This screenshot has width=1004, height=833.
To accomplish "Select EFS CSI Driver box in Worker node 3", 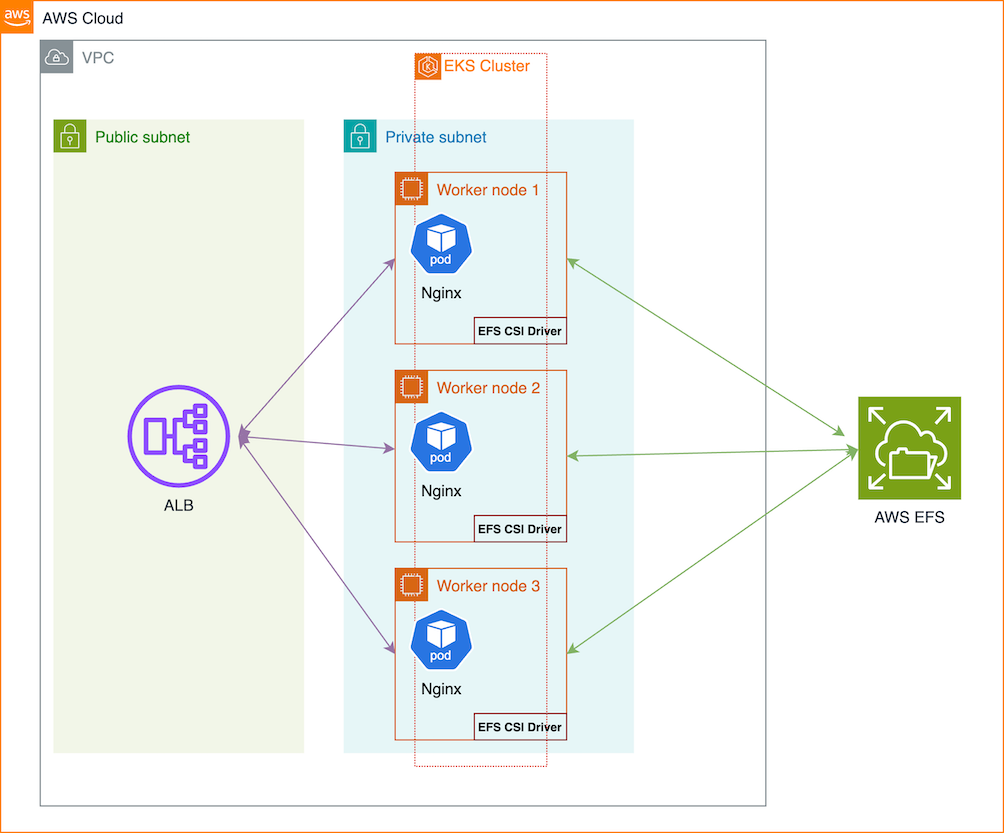I will (x=520, y=727).
